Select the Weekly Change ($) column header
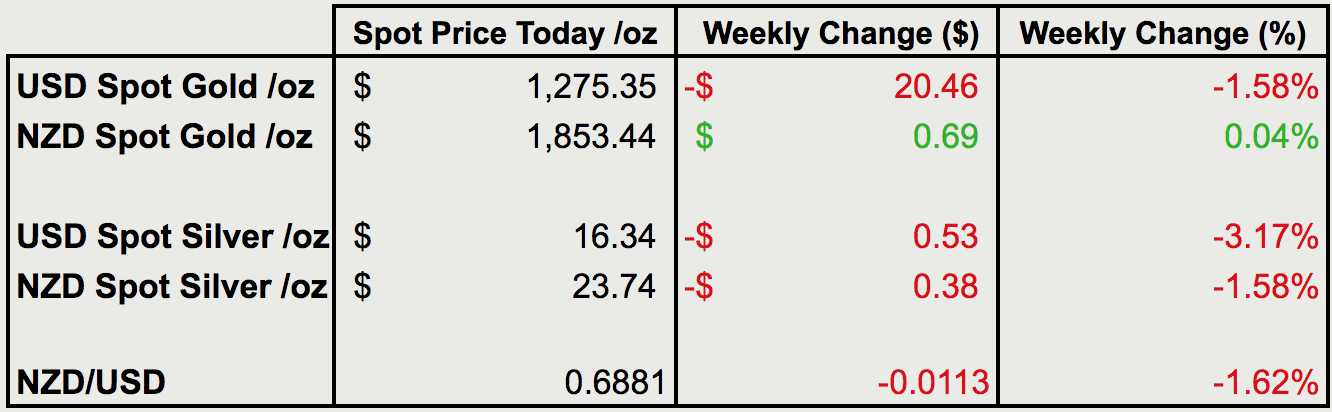The image size is (1332, 412). tap(840, 34)
